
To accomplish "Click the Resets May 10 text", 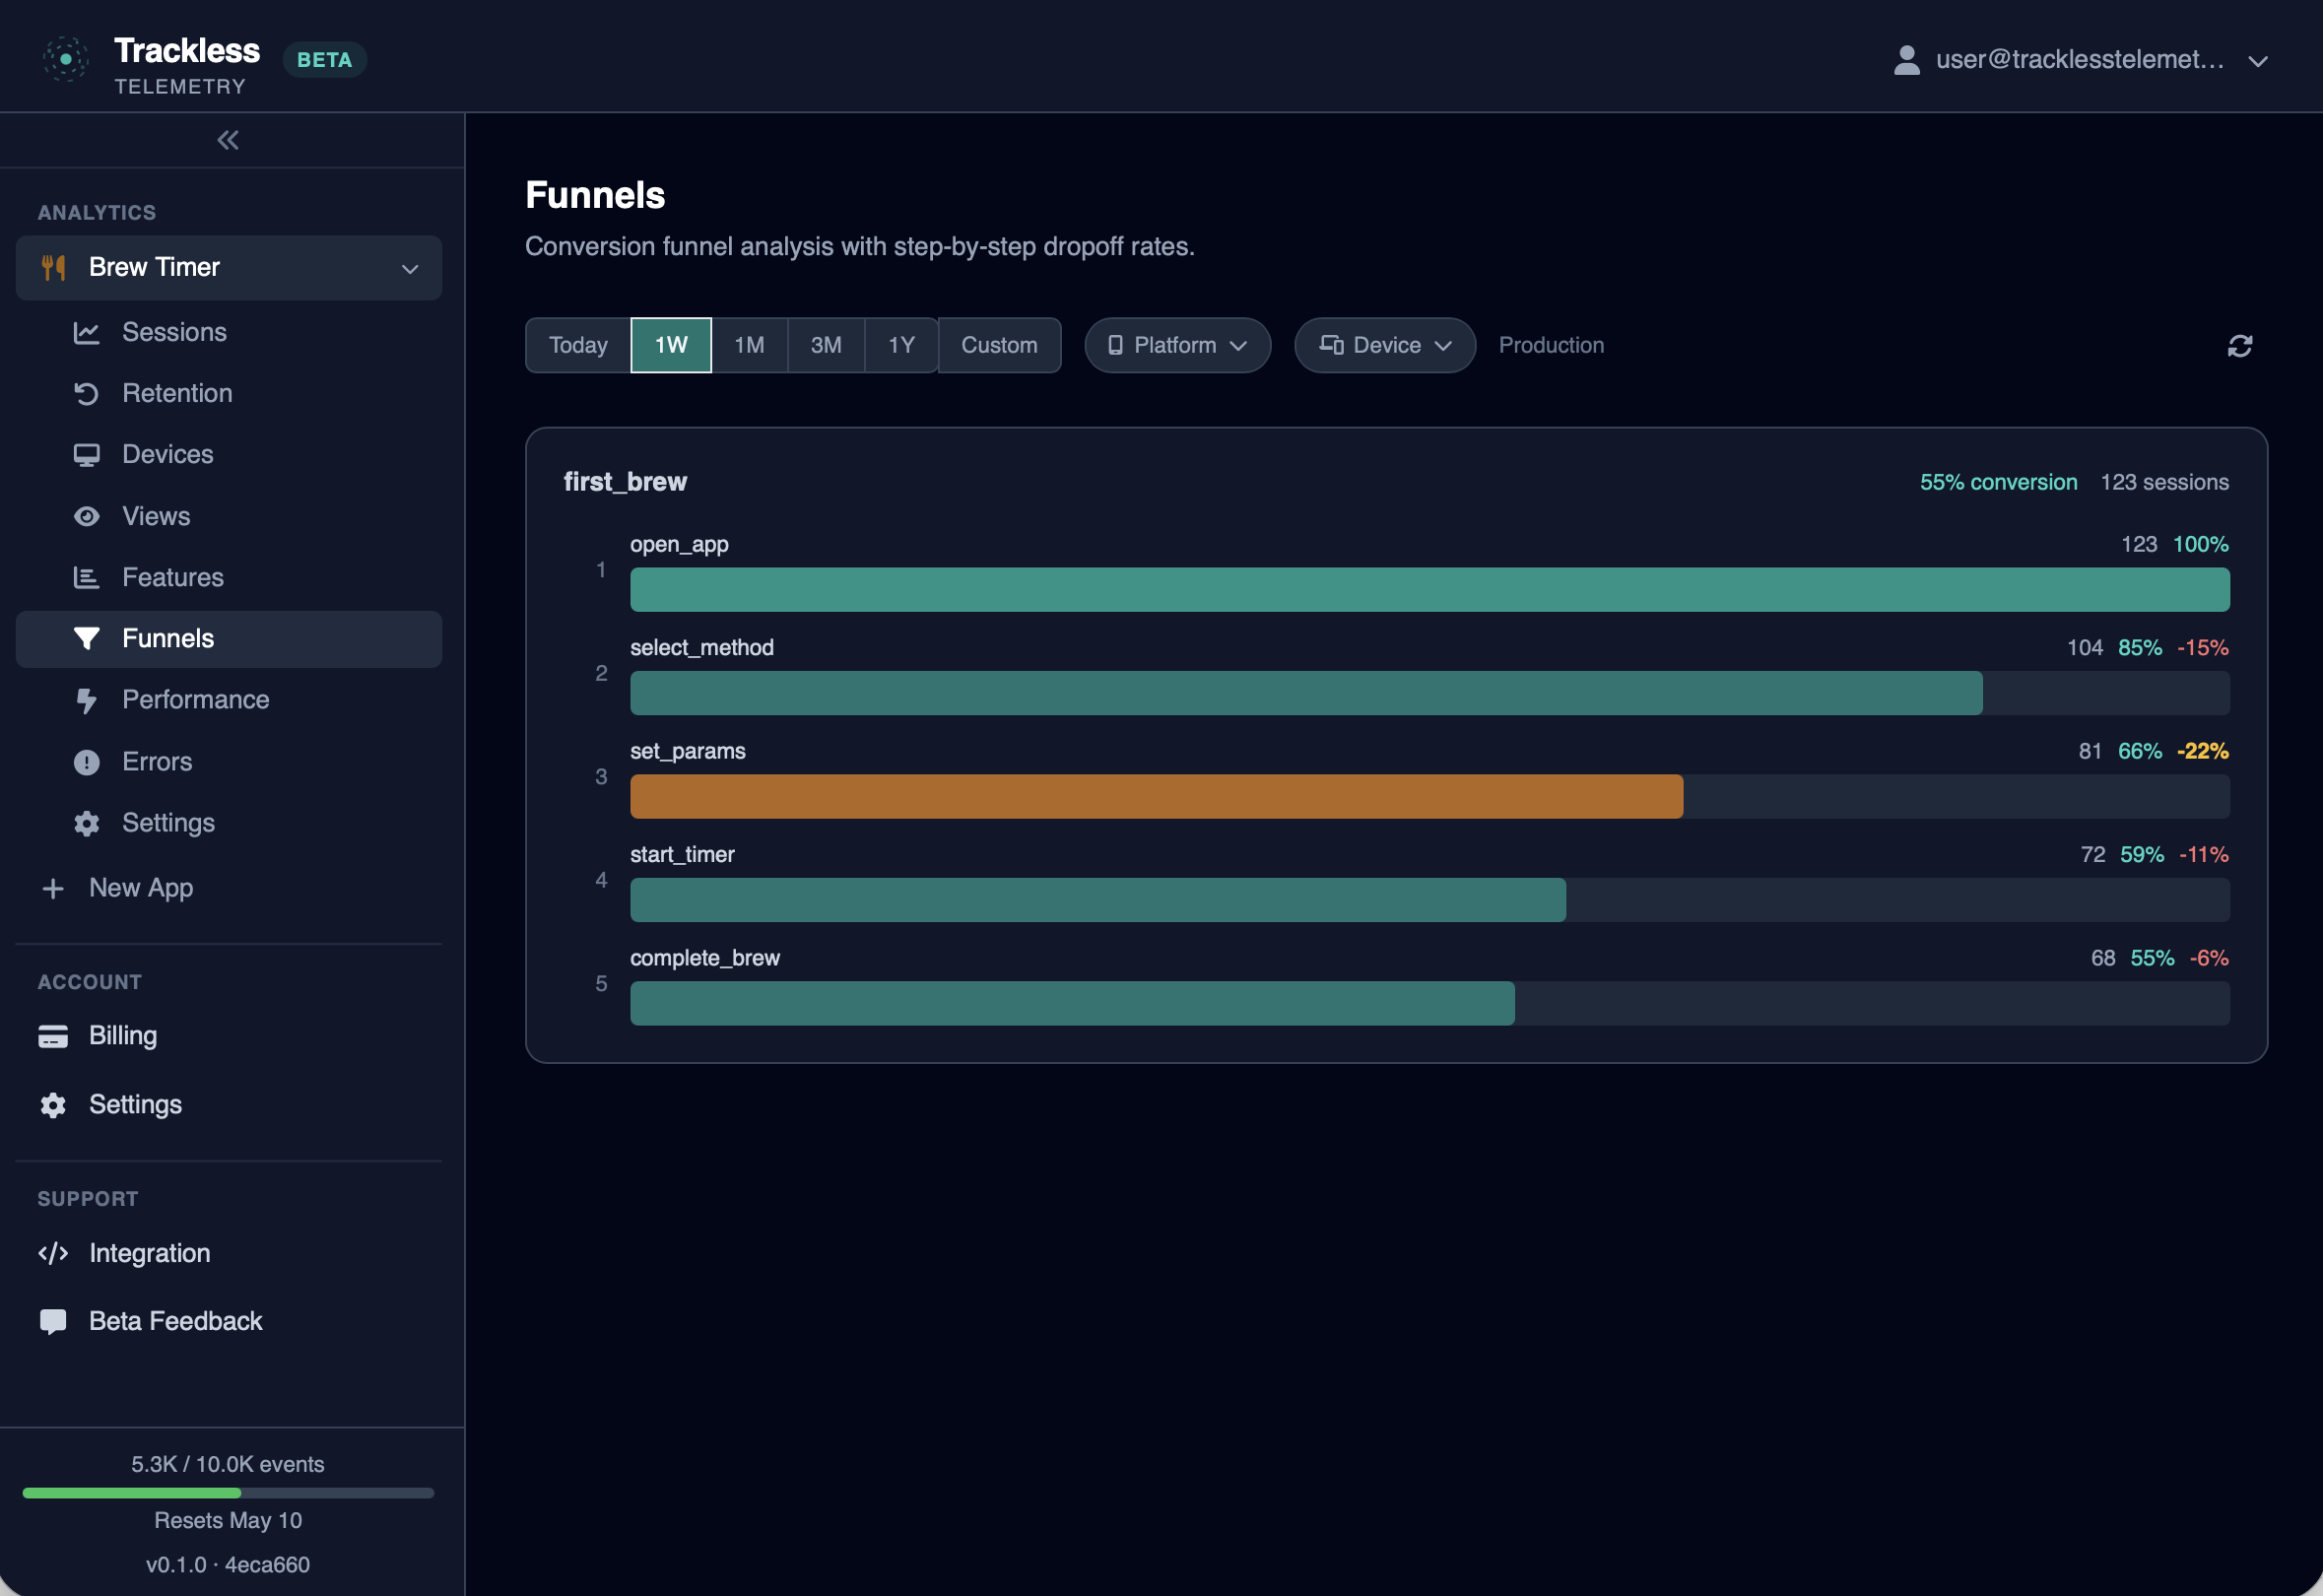I will pyautogui.click(x=228, y=1521).
